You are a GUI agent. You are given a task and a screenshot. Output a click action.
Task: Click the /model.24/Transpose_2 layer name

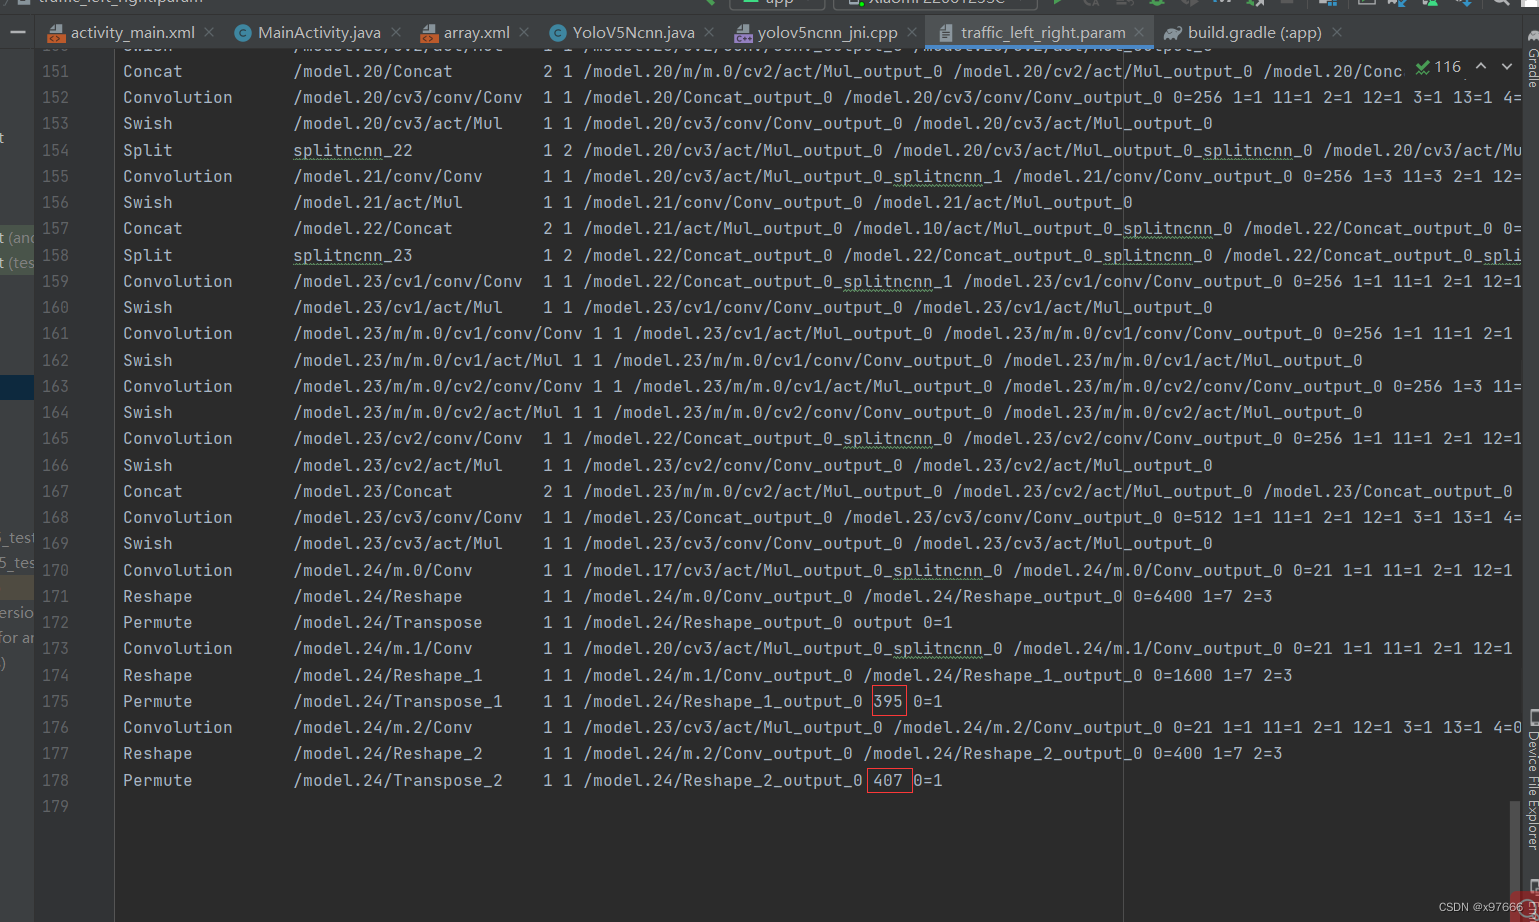click(x=398, y=780)
